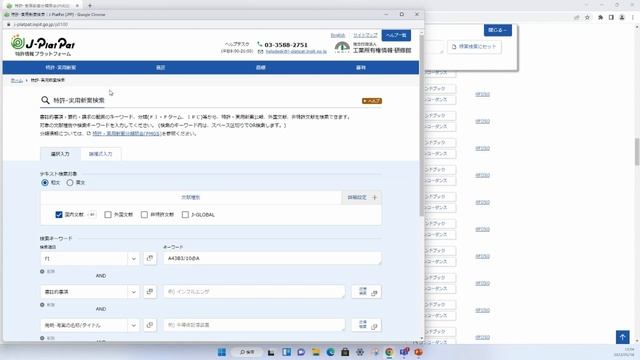Click the remove icon below the FI row

(x=42, y=271)
